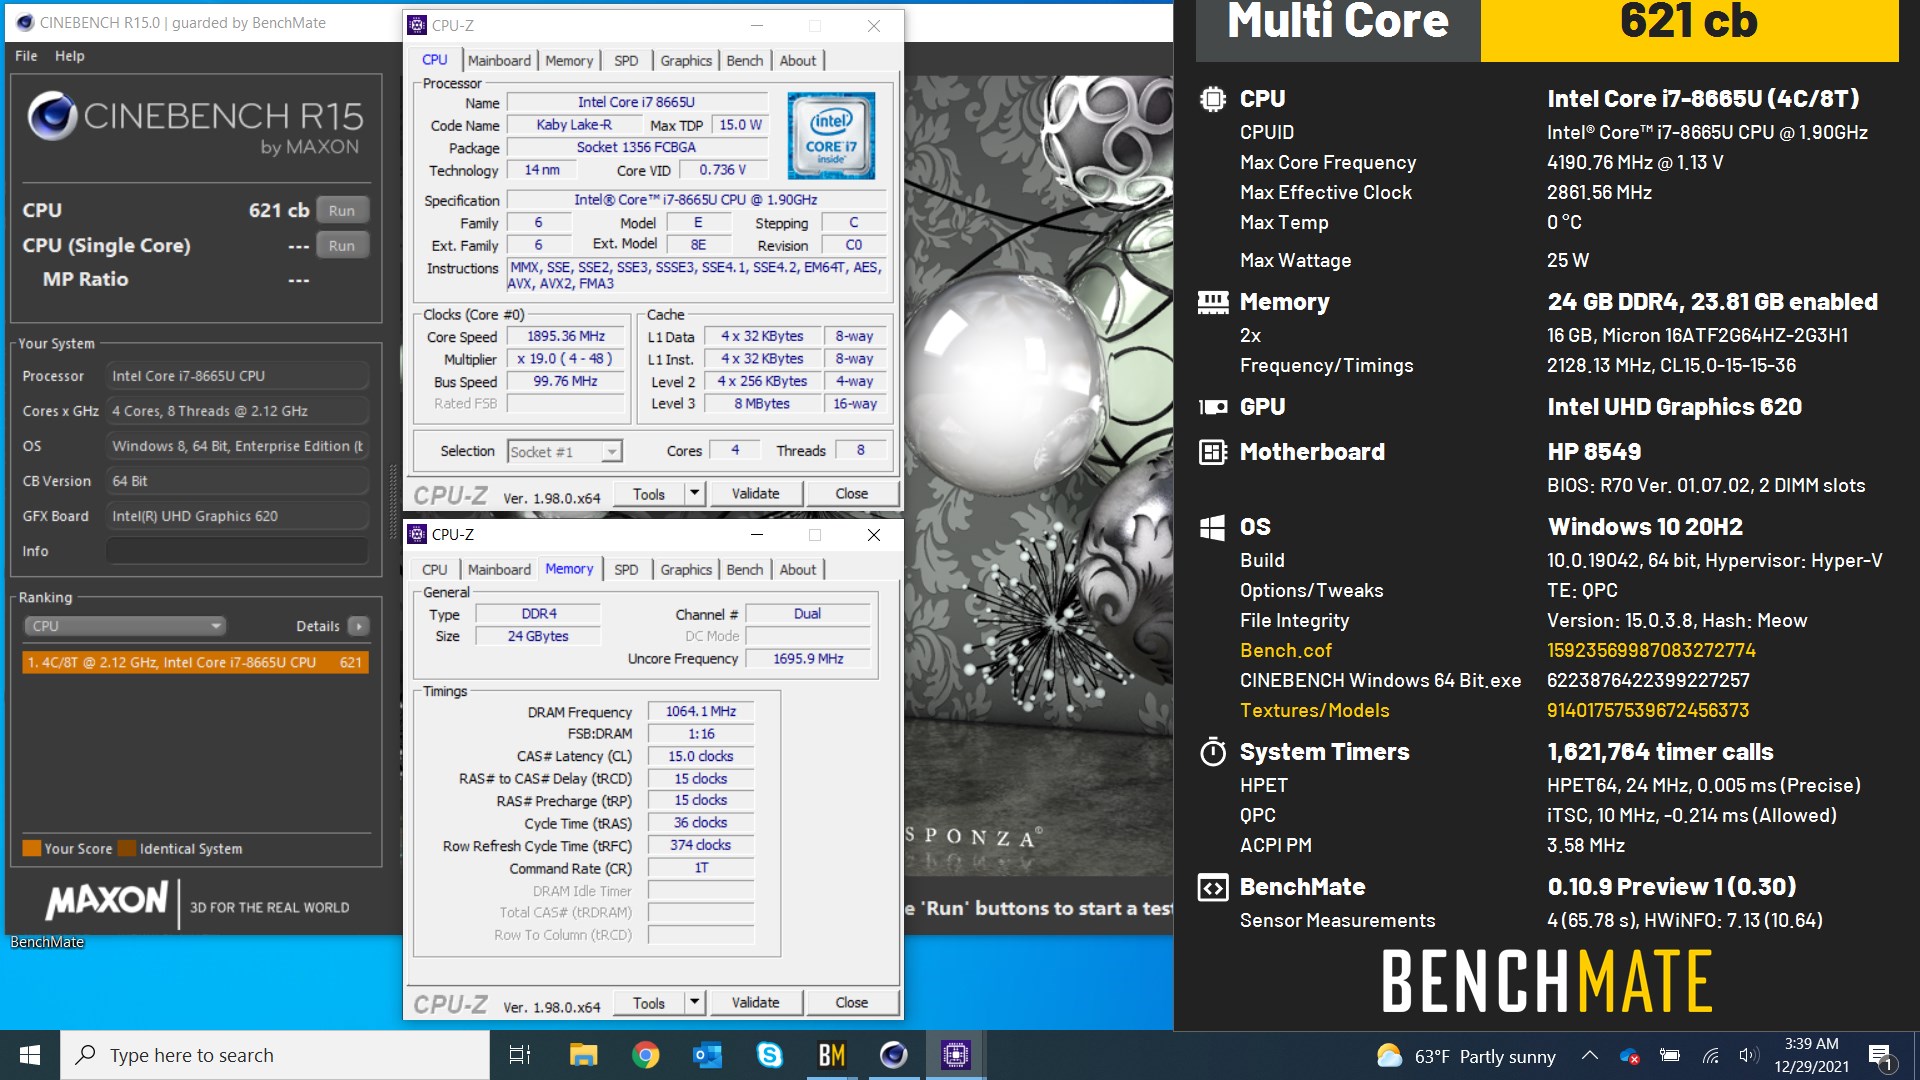The image size is (1920, 1080).
Task: Open File Explorer from the taskbar
Action: [x=583, y=1055]
